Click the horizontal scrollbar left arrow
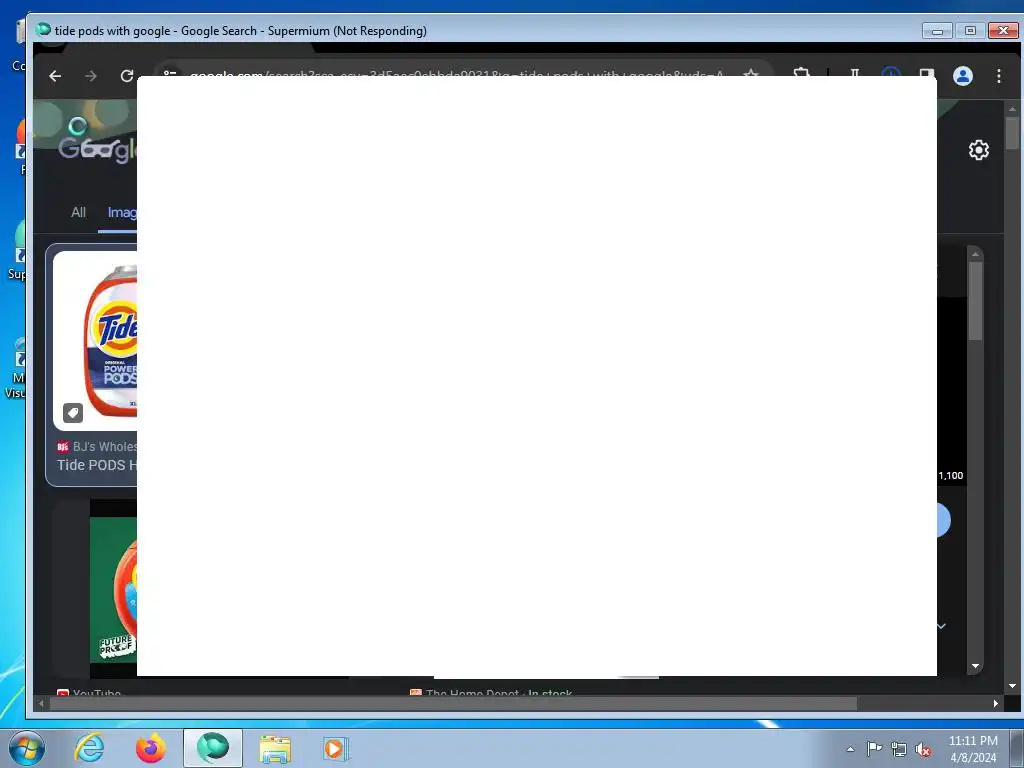1024x768 pixels. 41,703
